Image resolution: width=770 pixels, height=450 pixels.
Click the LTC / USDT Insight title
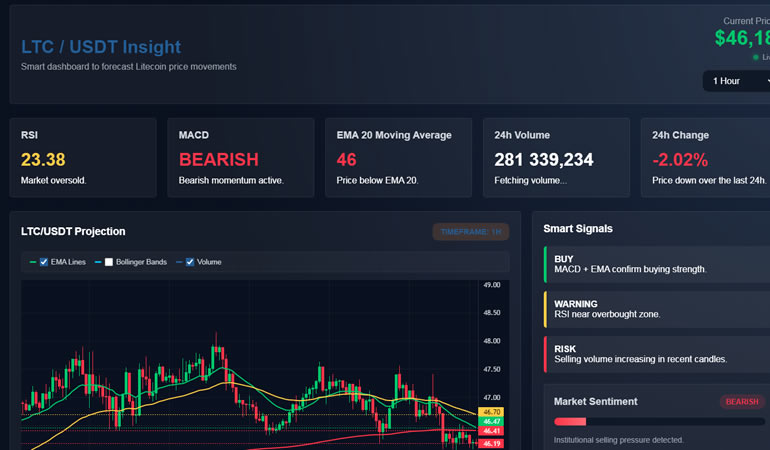[x=101, y=47]
